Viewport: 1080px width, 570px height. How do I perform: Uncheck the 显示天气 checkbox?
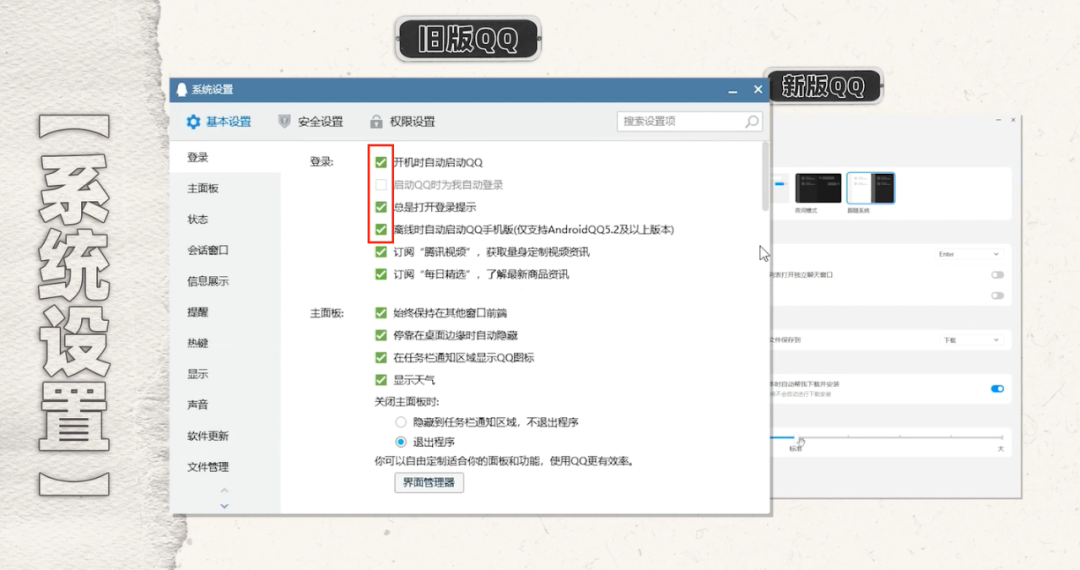[x=381, y=380]
